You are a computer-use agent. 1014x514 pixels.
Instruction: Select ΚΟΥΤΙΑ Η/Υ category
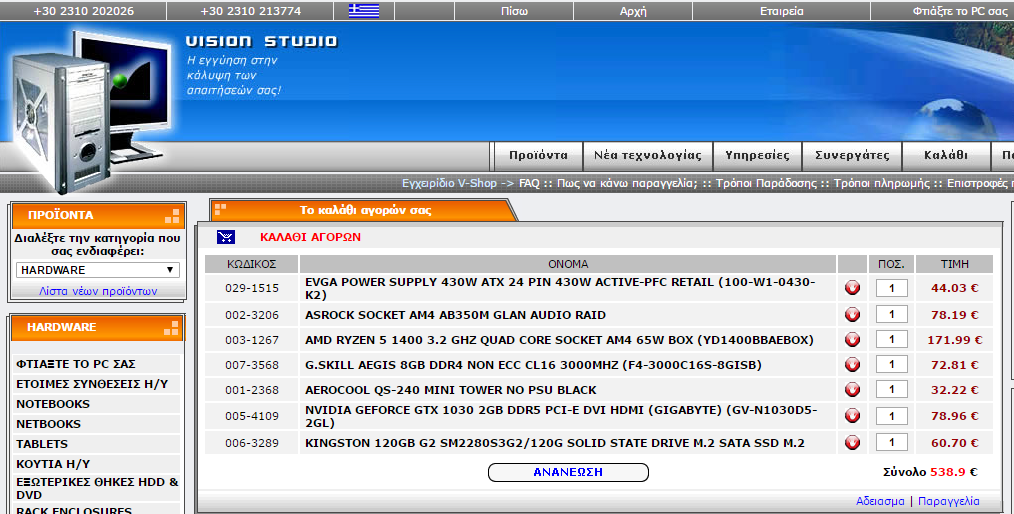(96, 464)
